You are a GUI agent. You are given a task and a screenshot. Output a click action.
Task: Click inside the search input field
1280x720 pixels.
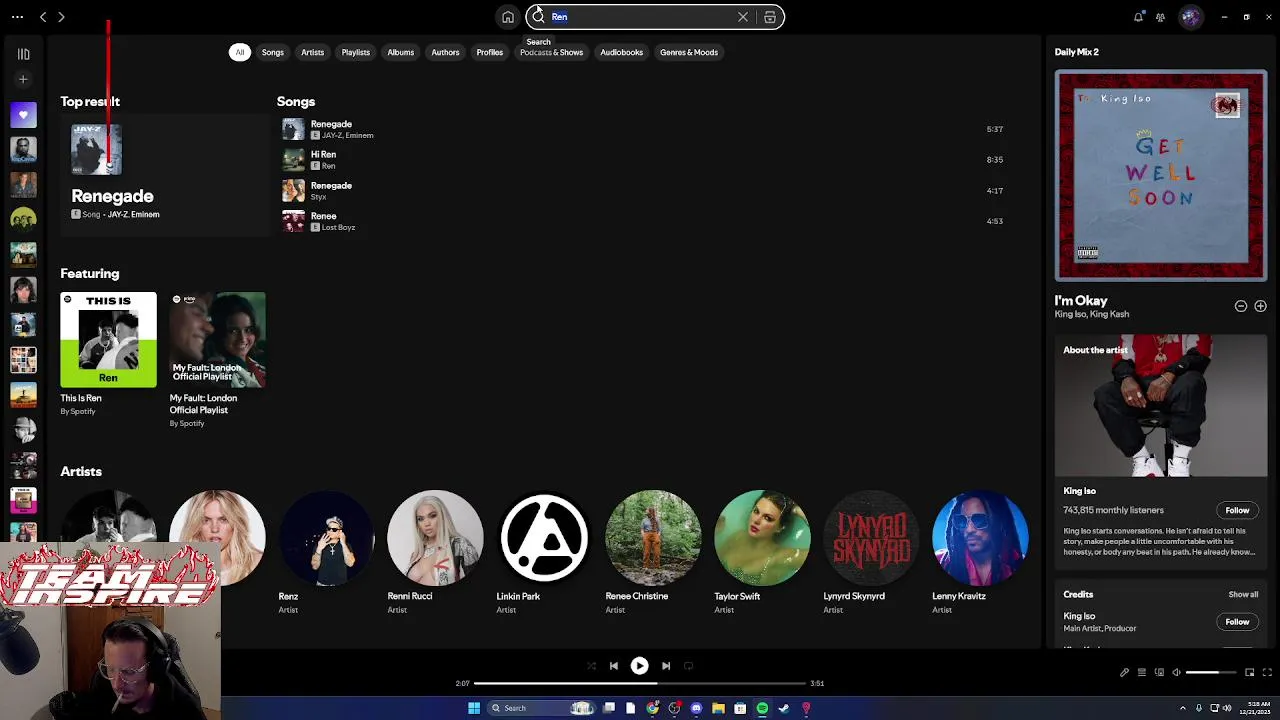pyautogui.click(x=640, y=17)
